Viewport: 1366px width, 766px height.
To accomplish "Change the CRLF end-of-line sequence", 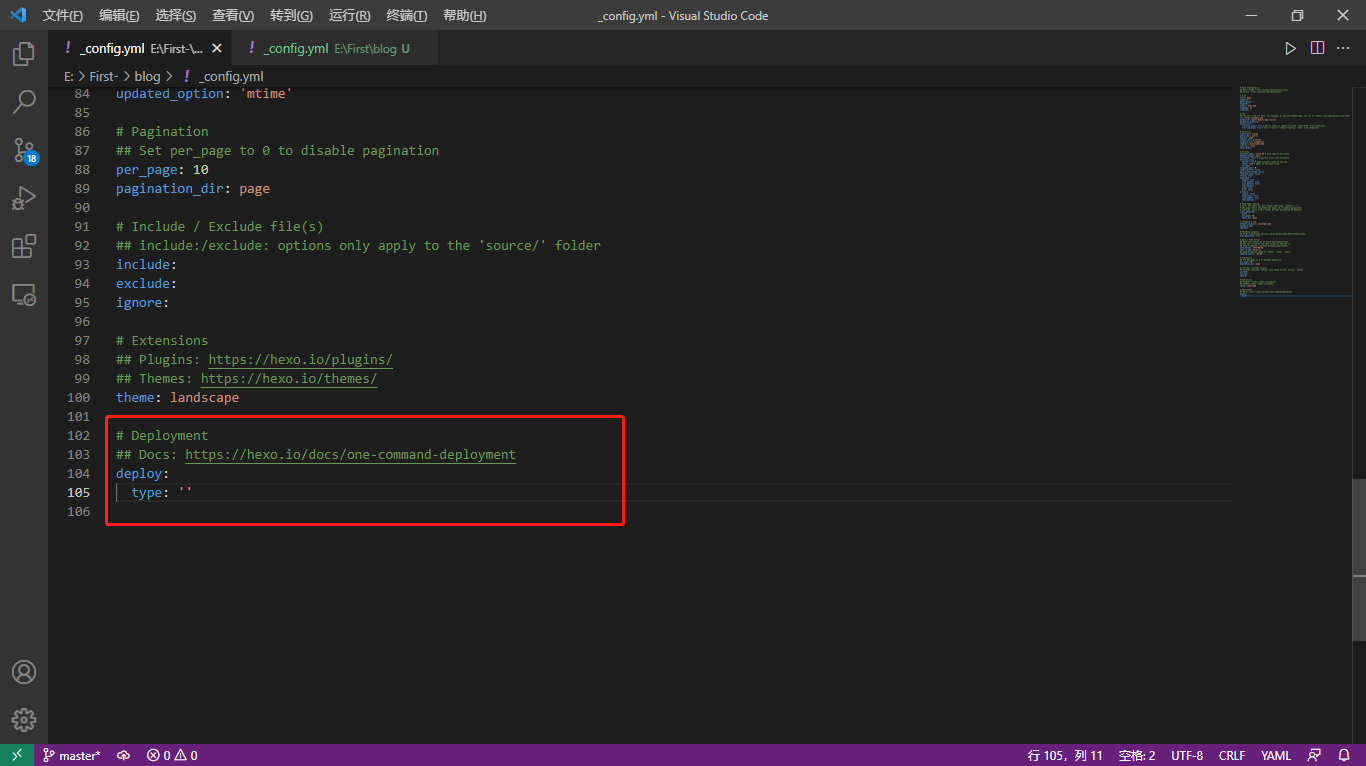I will click(1232, 755).
